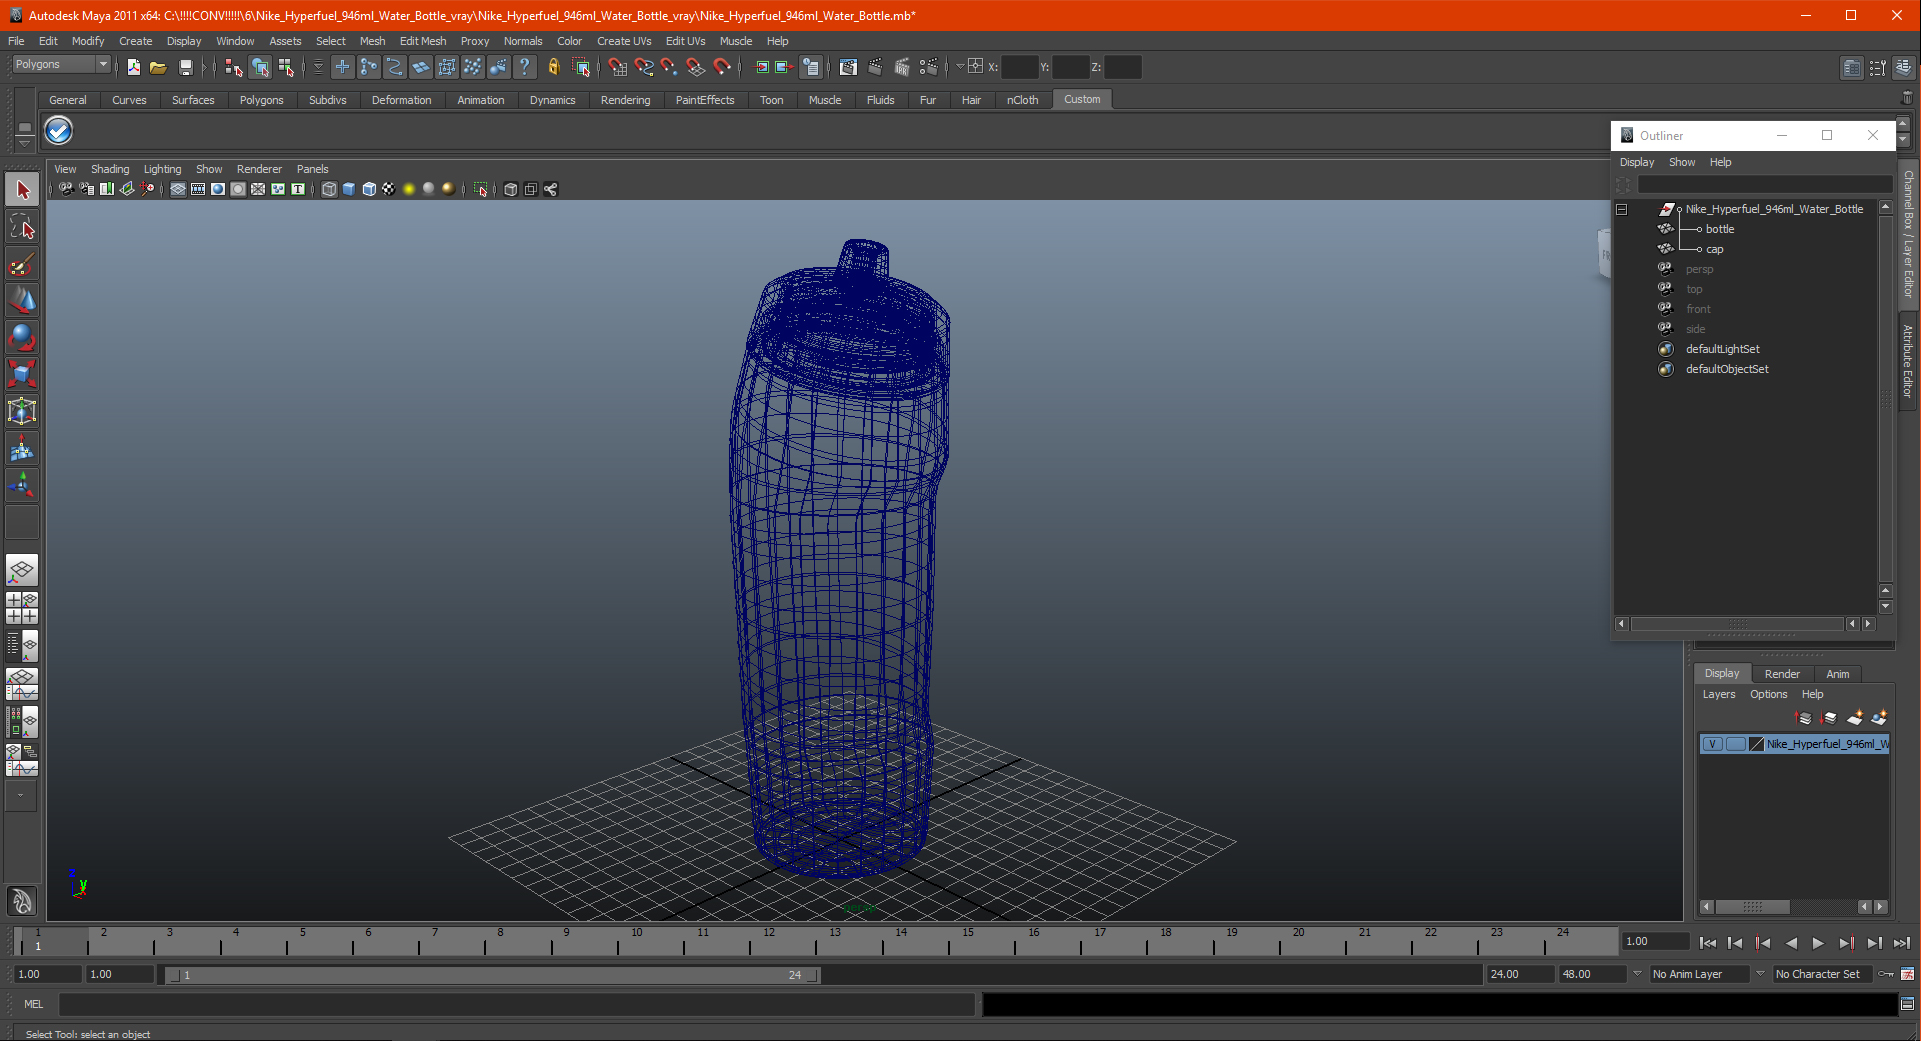Toggle Snap to view planes magnet icon

pos(695,67)
